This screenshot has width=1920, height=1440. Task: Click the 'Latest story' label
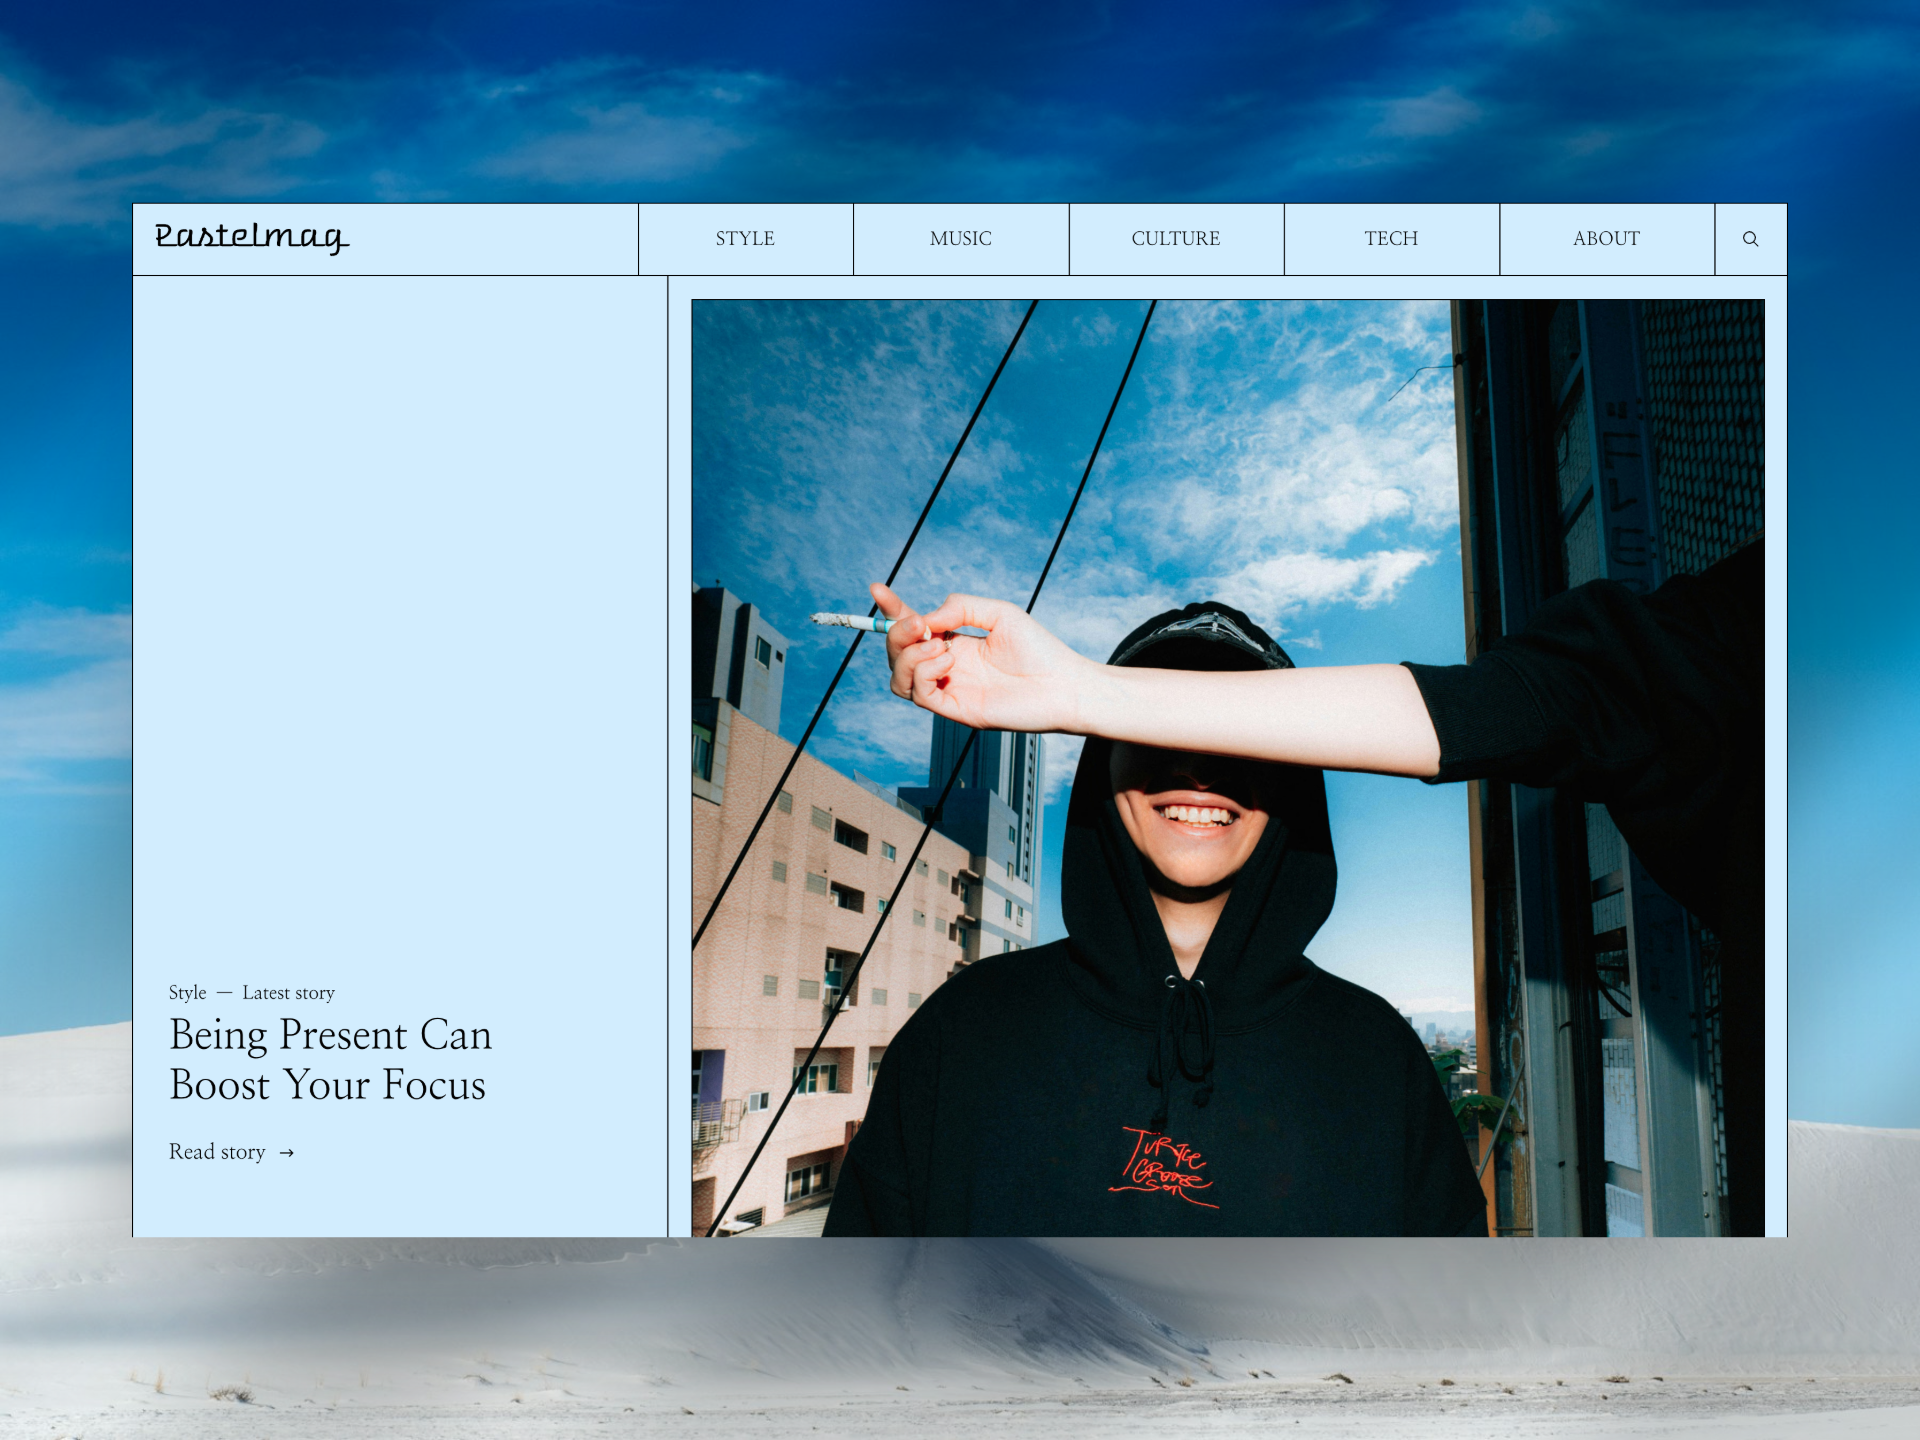(288, 993)
